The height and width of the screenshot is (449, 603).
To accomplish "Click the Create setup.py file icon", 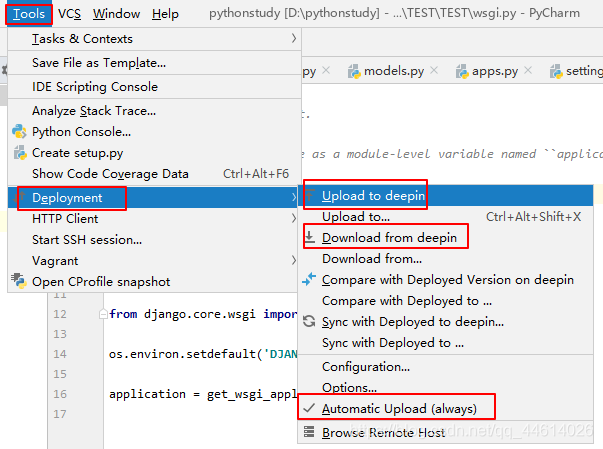I will point(20,153).
